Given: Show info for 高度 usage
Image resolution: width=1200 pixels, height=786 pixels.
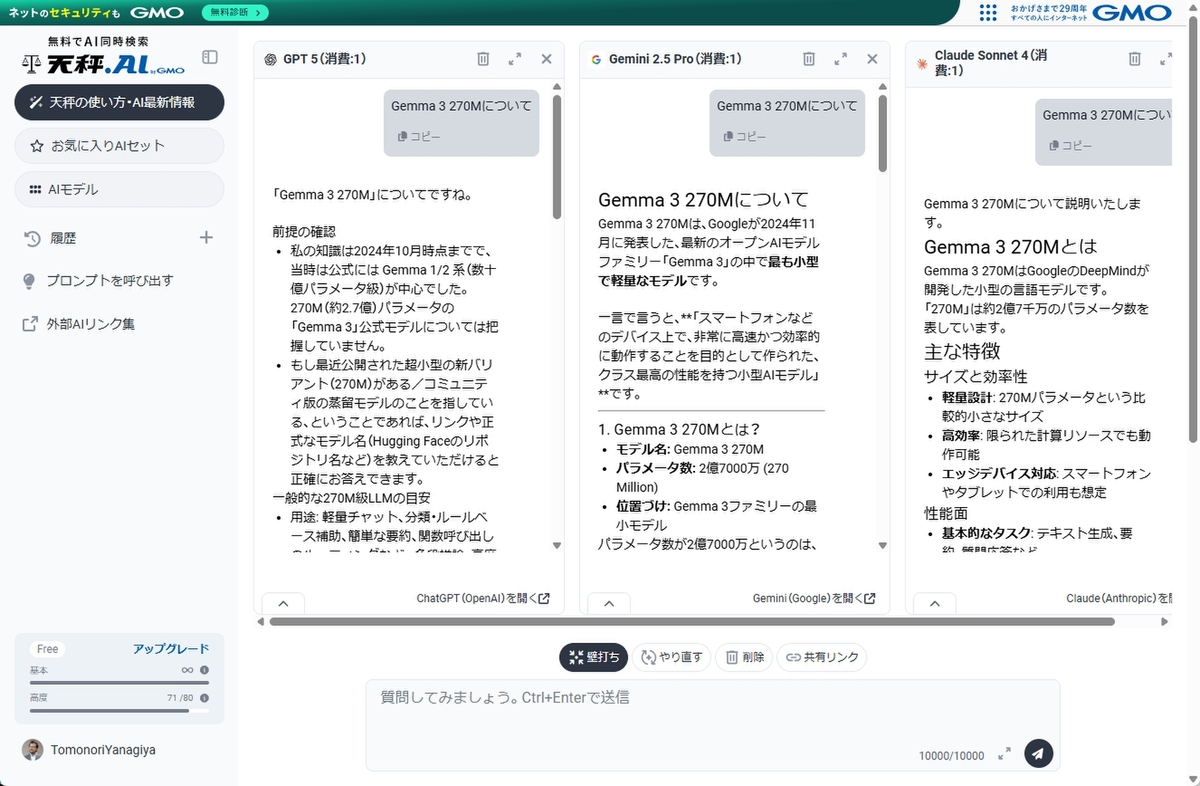Looking at the screenshot, I should click(x=204, y=697).
